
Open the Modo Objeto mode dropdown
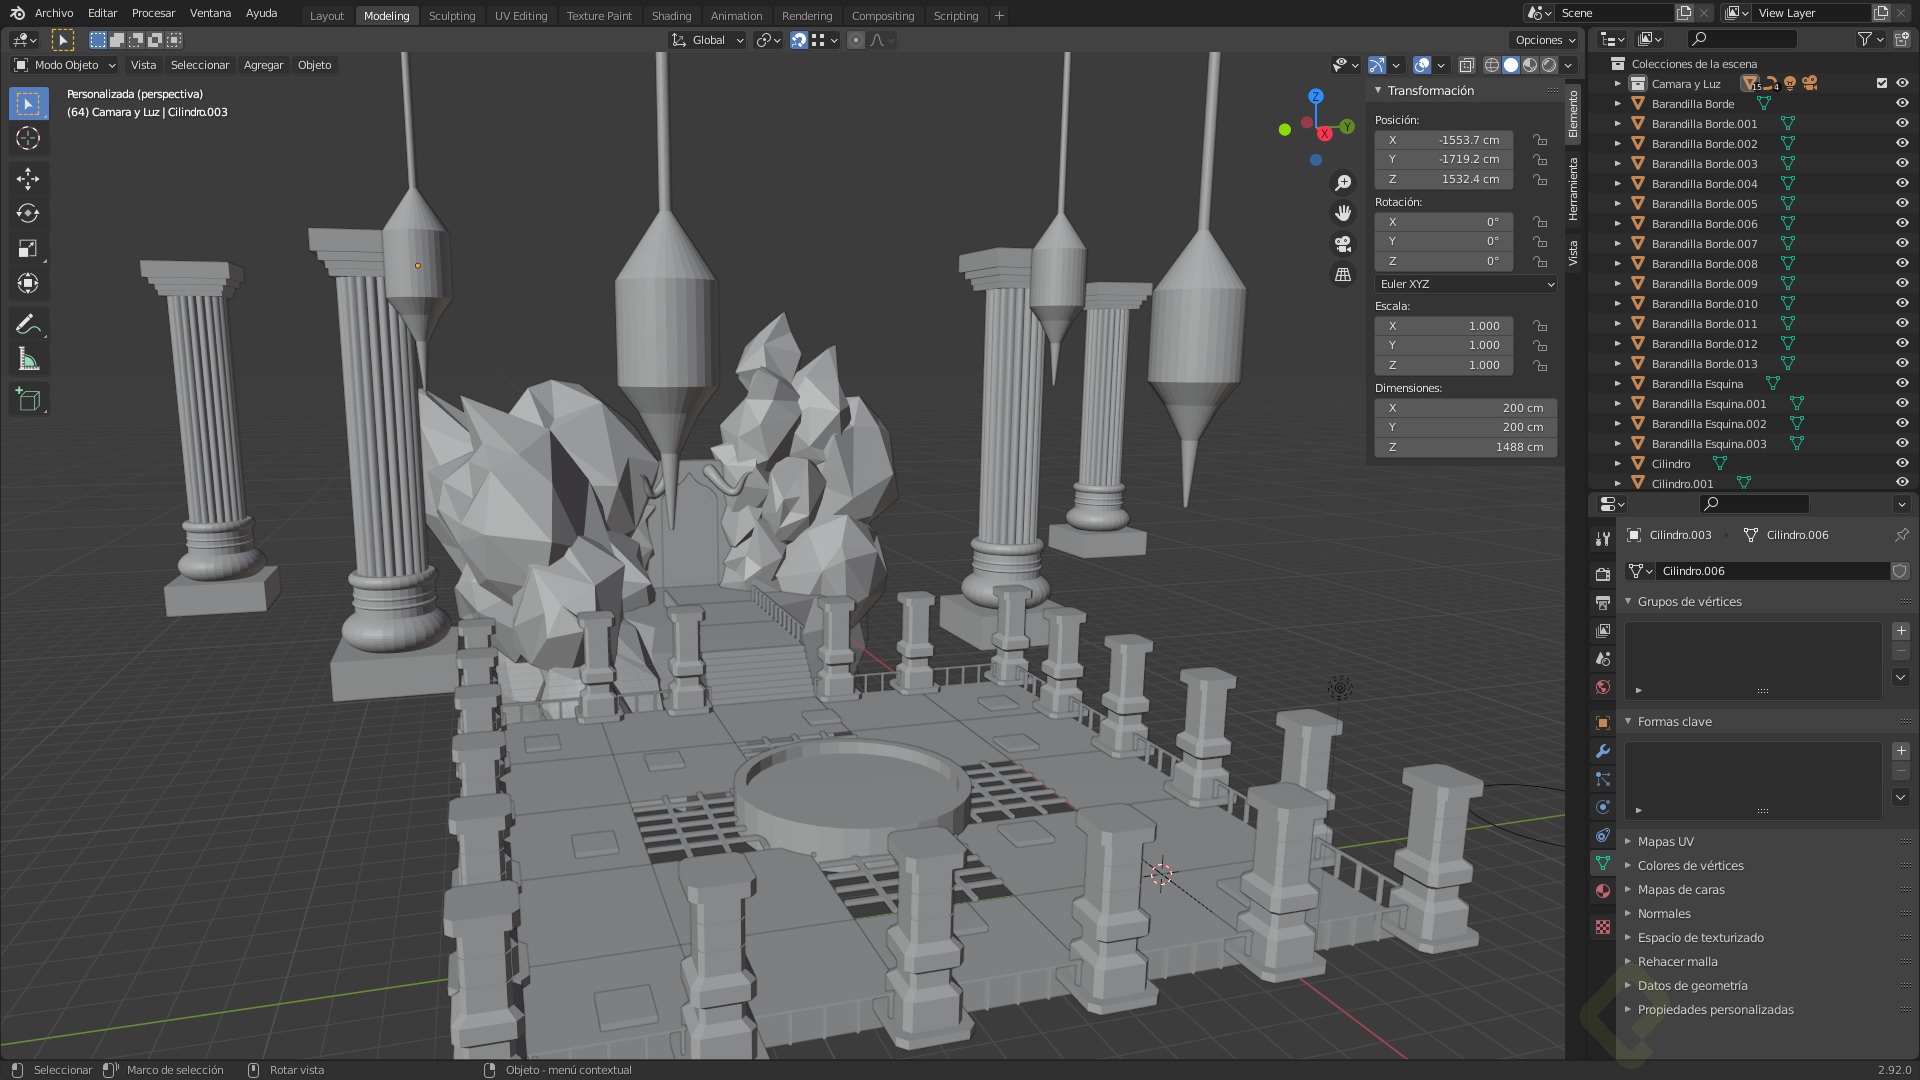tap(65, 65)
